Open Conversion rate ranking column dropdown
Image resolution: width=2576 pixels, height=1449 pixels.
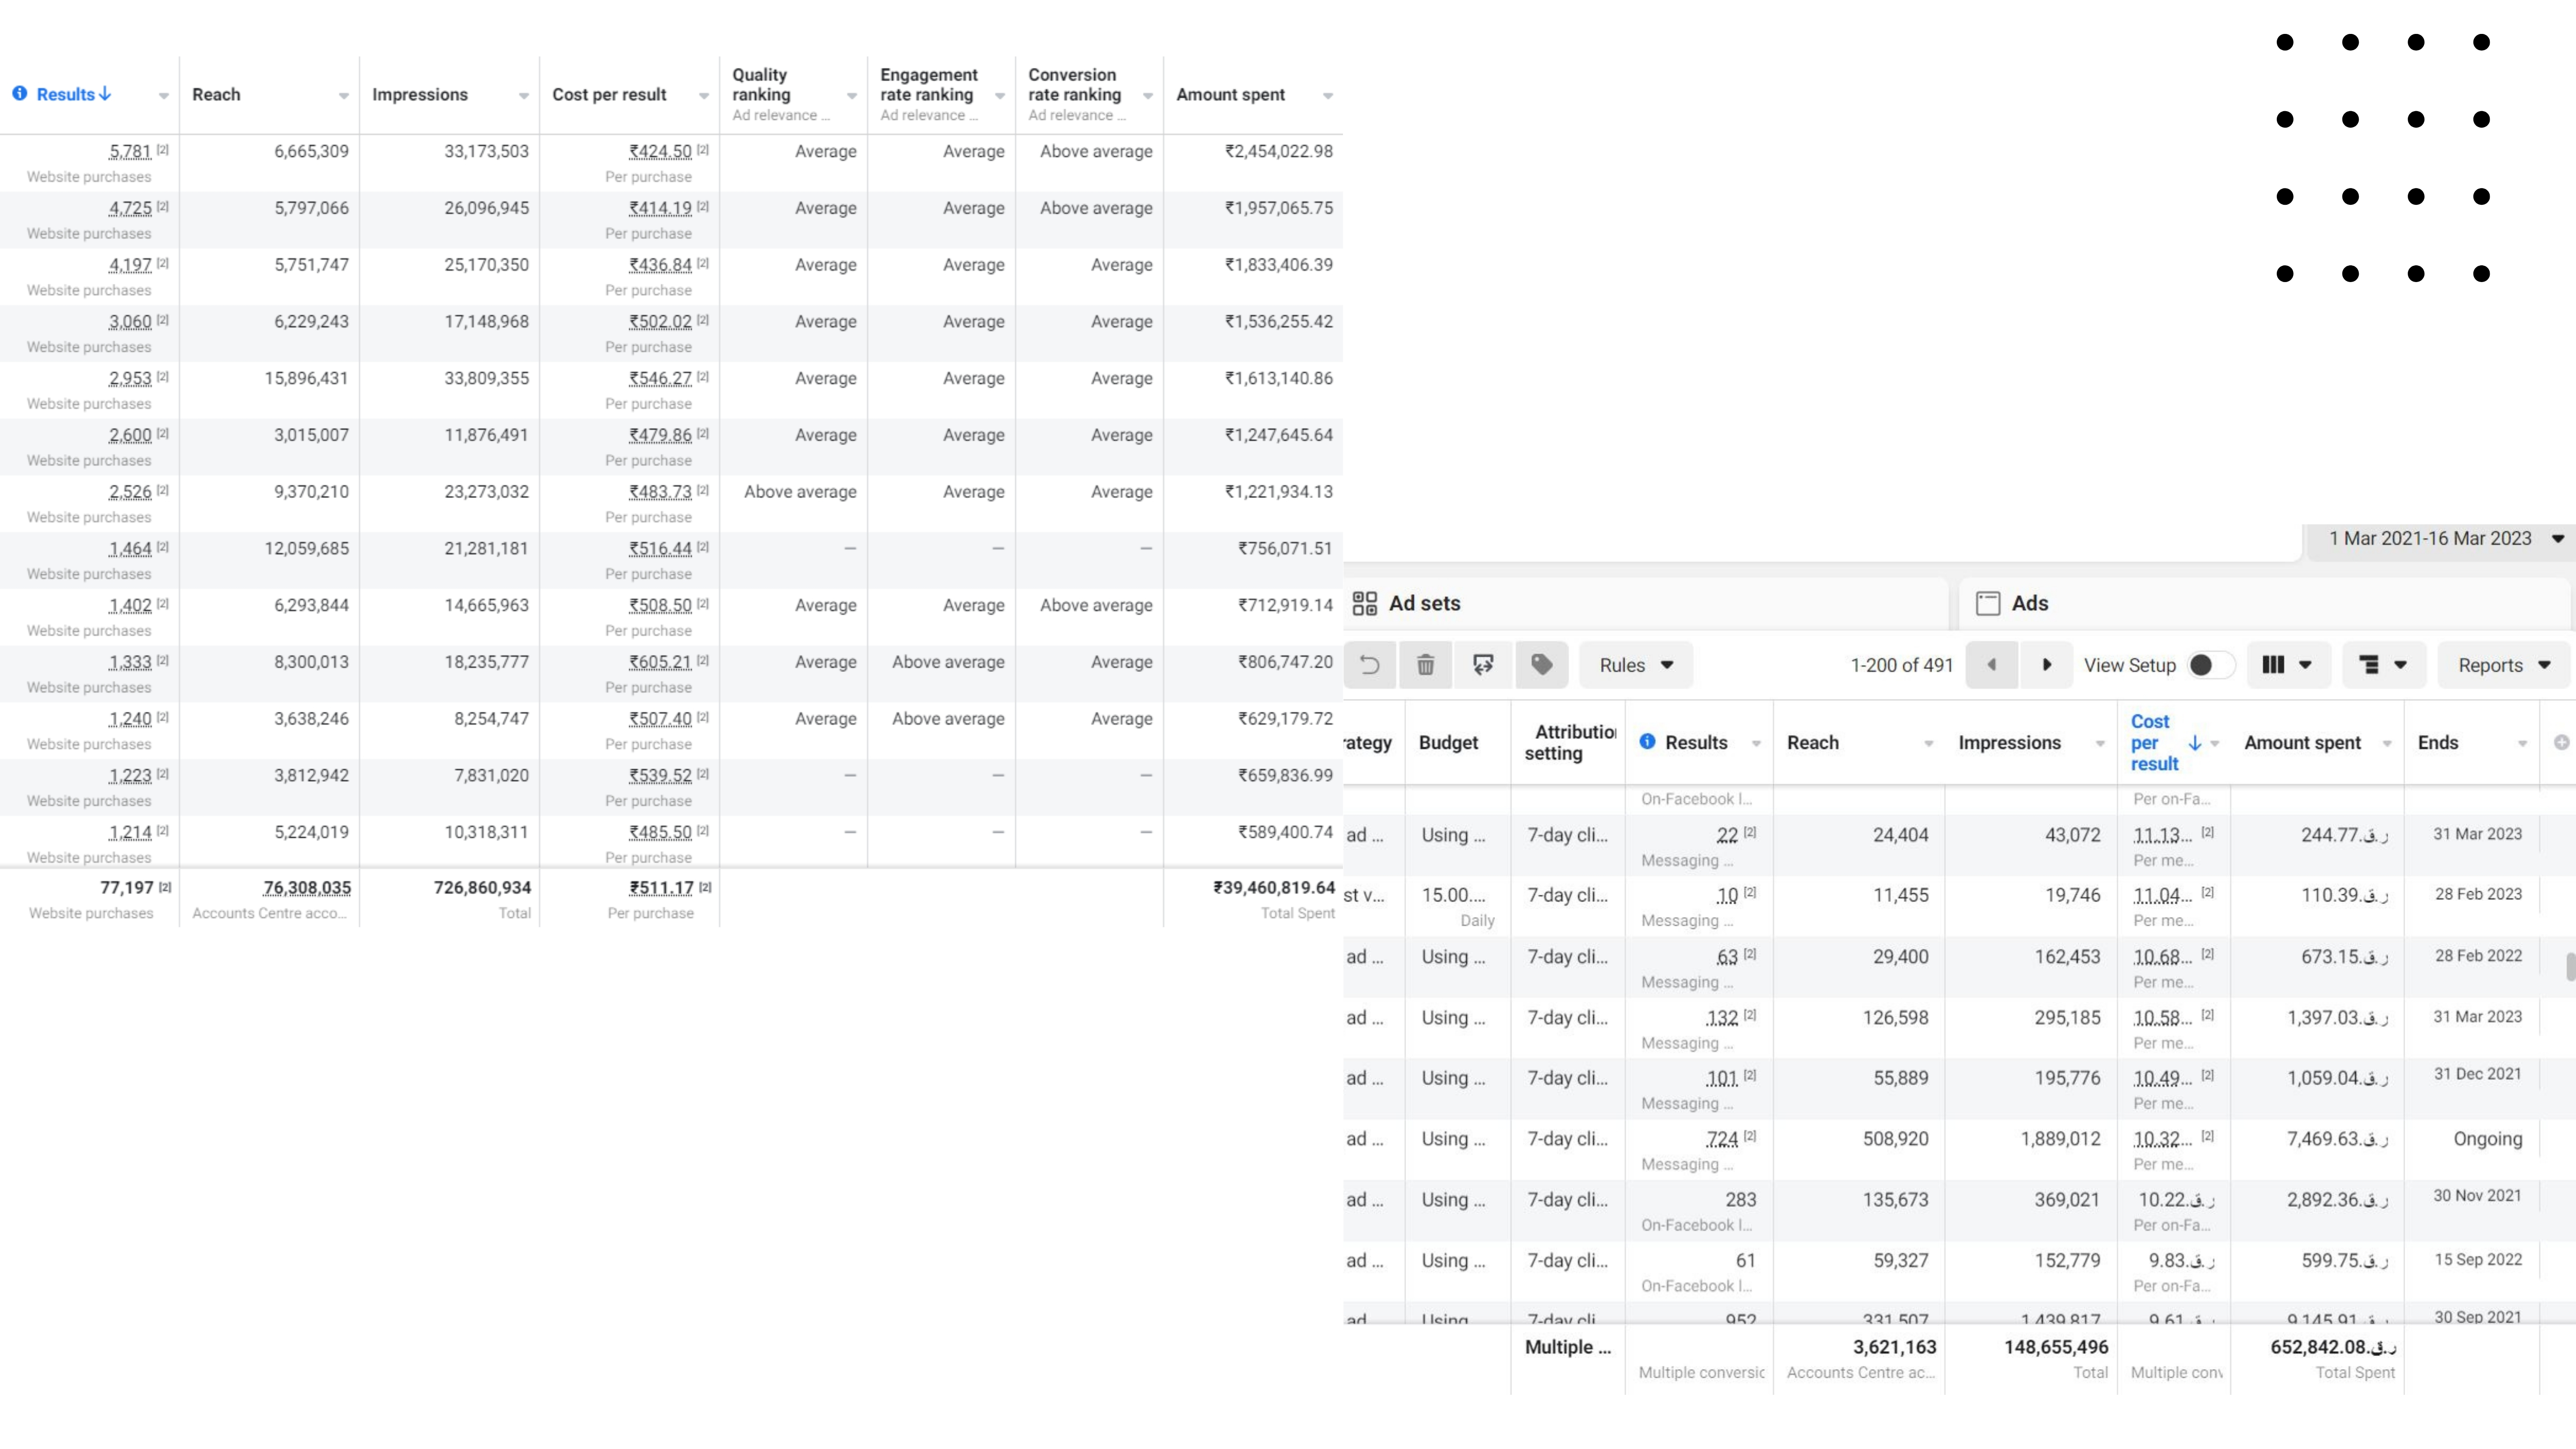tap(1147, 96)
